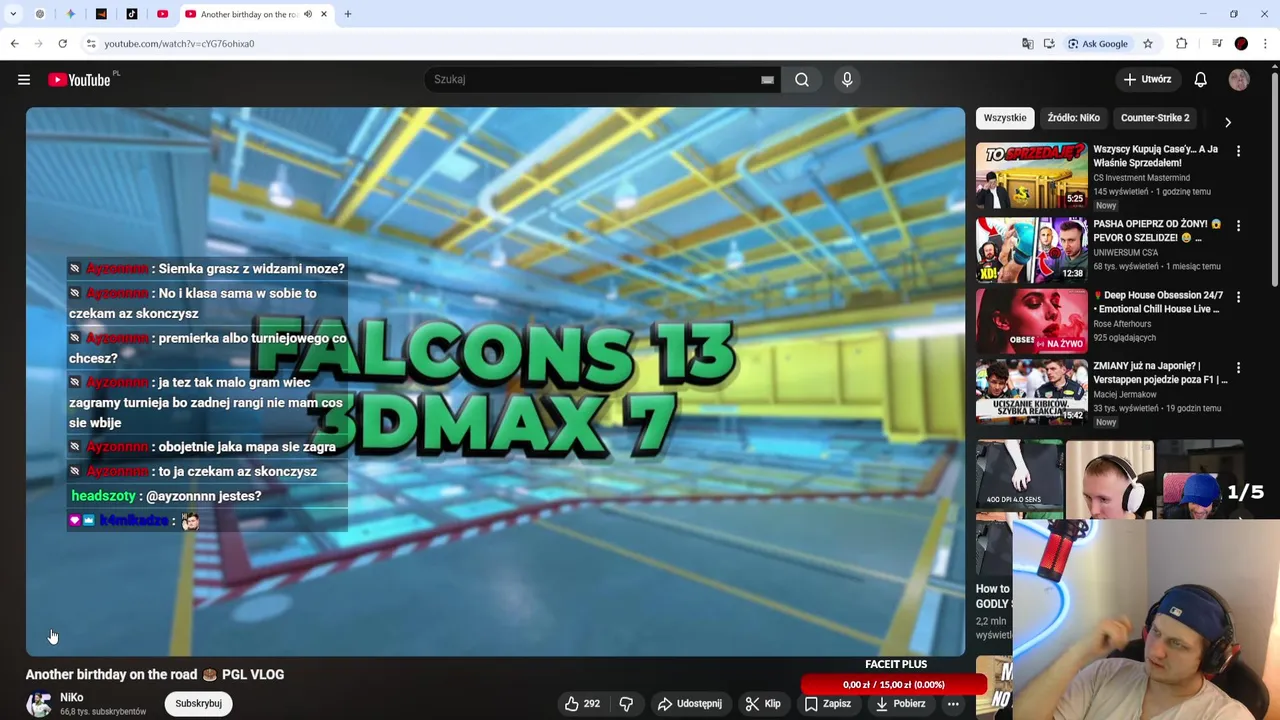Click the 'Pobierz' download button

point(900,704)
